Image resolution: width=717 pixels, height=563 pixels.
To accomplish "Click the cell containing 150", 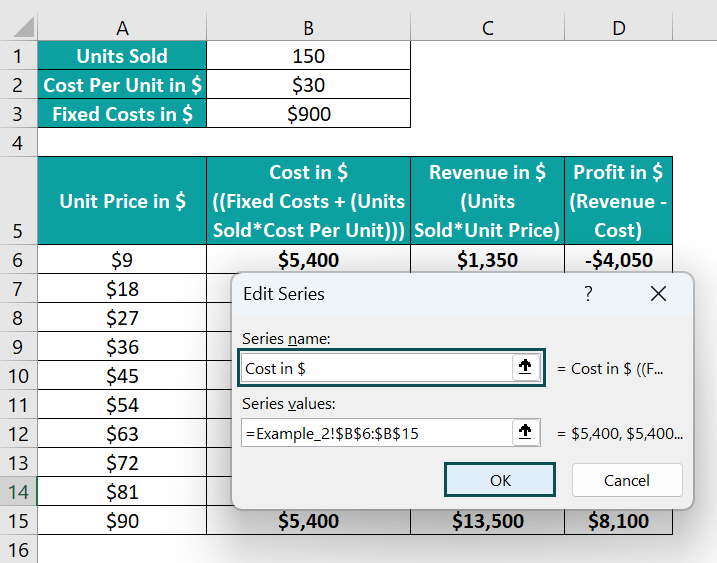I will click(x=309, y=56).
